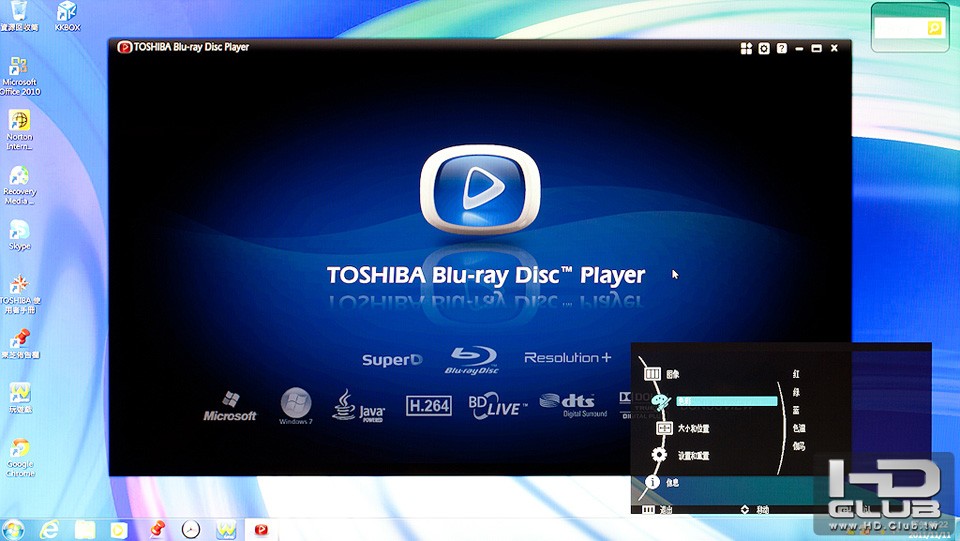Select the image item in the monitor OSD menu
The width and height of the screenshot is (960, 541).
point(661,374)
